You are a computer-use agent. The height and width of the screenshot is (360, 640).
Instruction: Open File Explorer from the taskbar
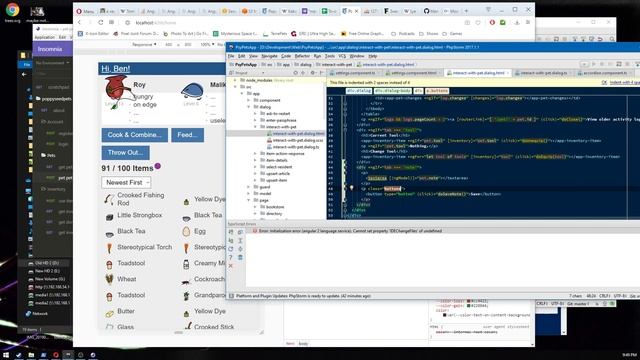coord(31,355)
